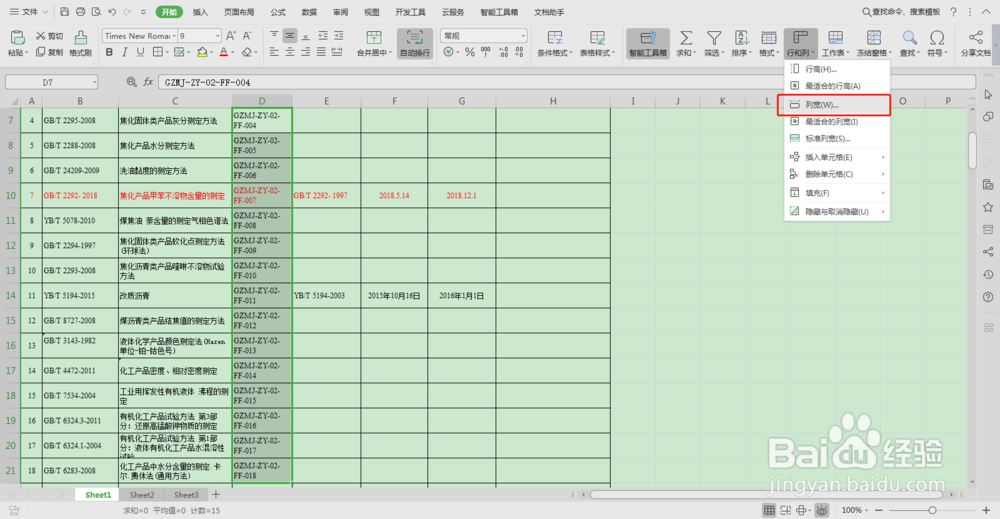
Task: Click the clear eraser icon
Action: pos(247,52)
